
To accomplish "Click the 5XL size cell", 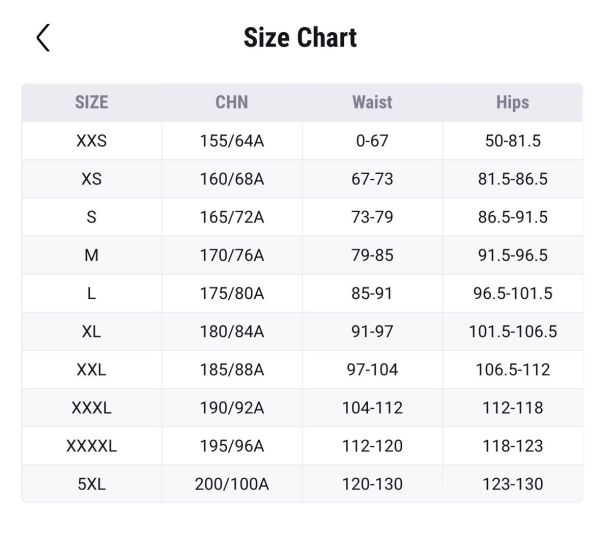I will coord(91,484).
